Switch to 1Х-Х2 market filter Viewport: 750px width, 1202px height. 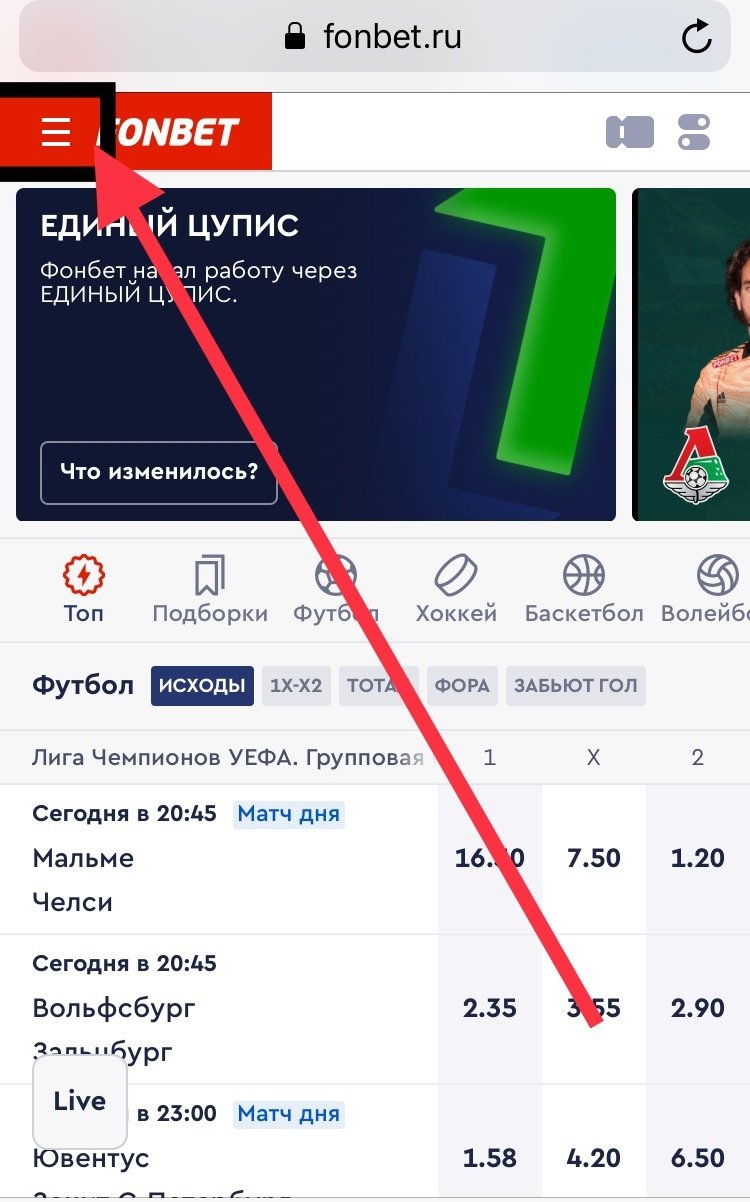point(296,686)
